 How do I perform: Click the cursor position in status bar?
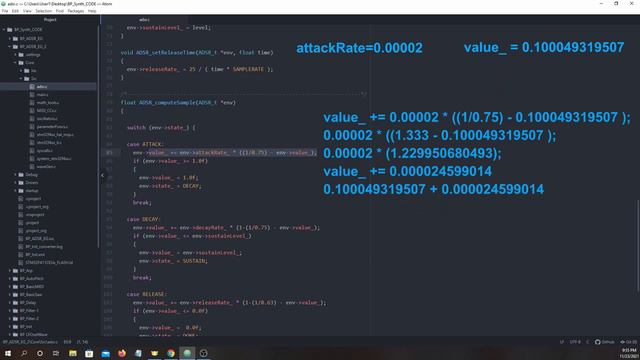[x=82, y=342]
